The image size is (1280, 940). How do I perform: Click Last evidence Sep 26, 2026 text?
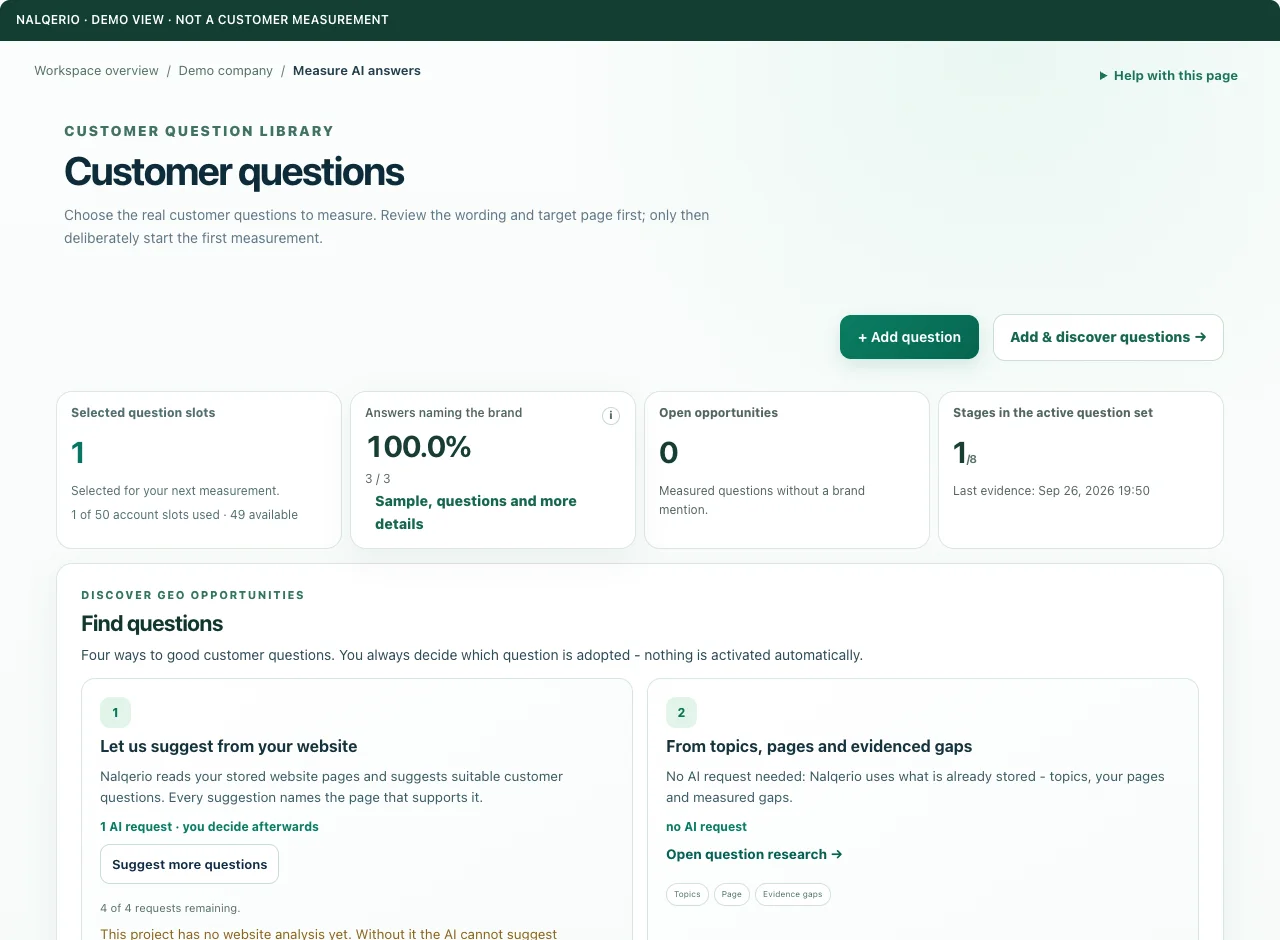(1051, 491)
